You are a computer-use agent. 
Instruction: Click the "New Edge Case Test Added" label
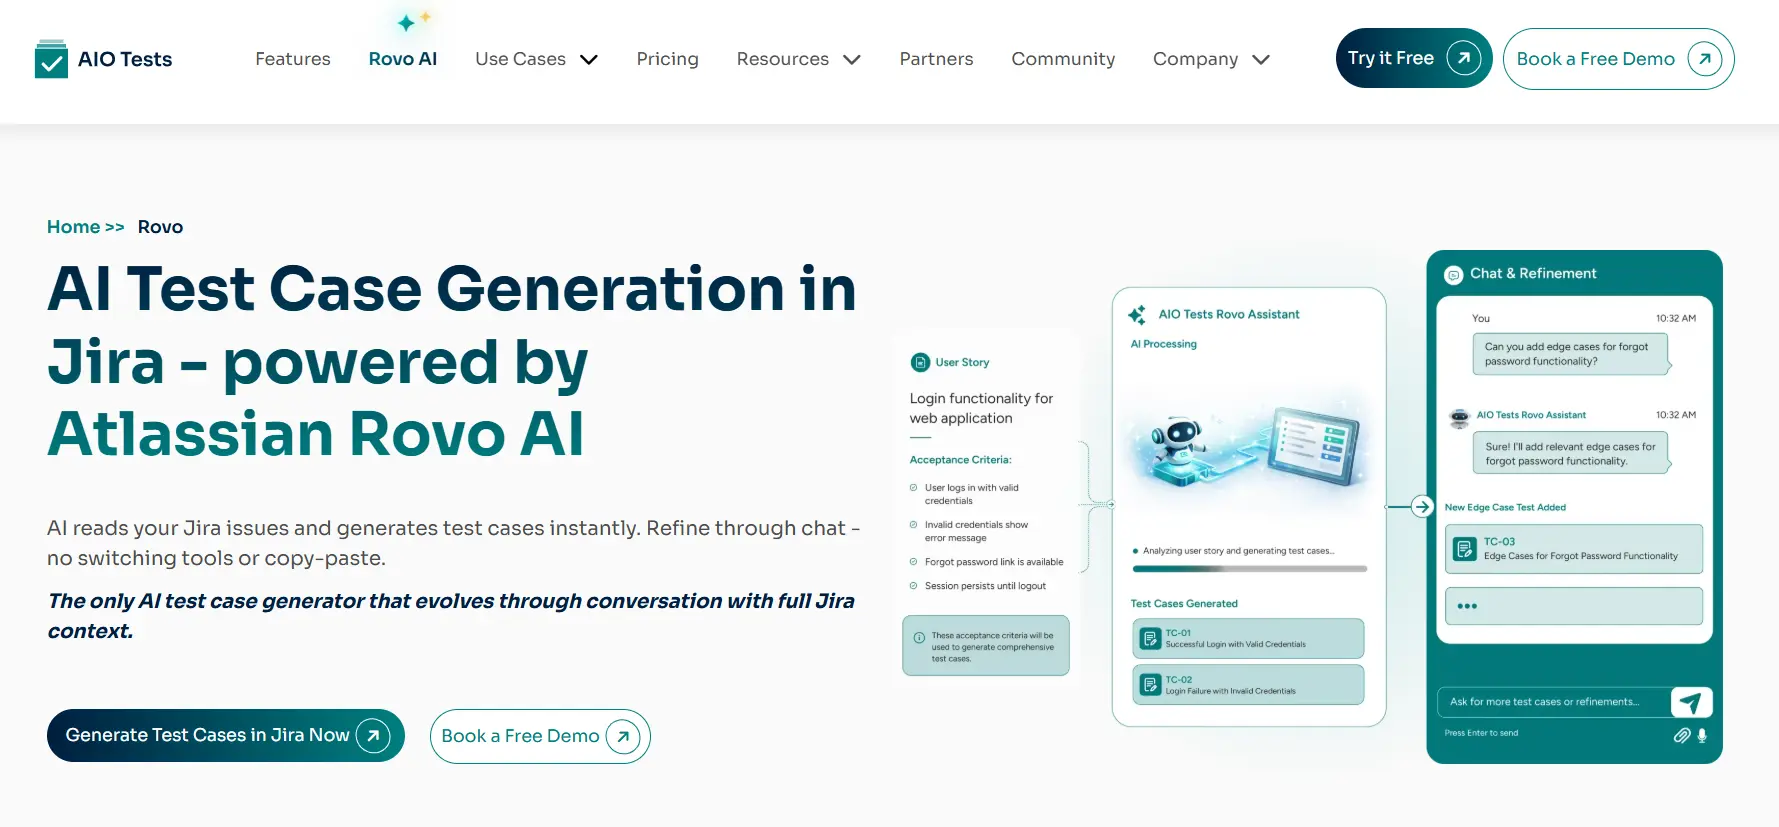click(x=1505, y=507)
